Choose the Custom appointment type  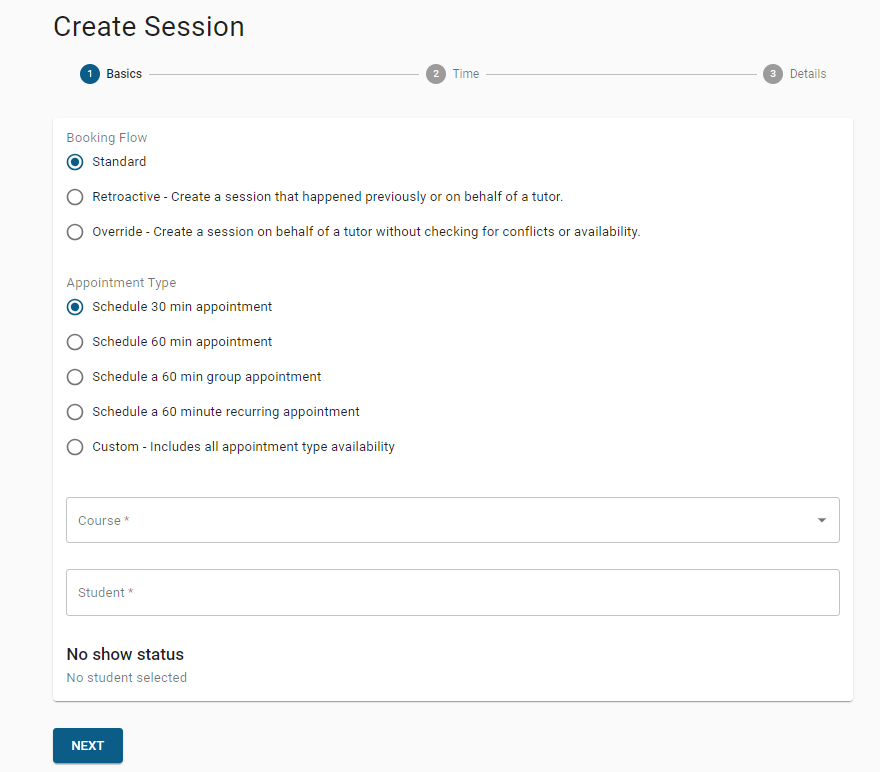pyautogui.click(x=75, y=447)
